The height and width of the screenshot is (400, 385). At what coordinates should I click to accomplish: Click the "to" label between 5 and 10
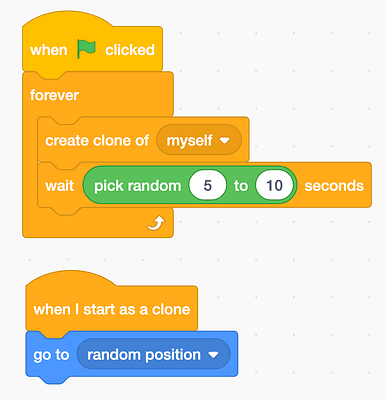click(241, 186)
